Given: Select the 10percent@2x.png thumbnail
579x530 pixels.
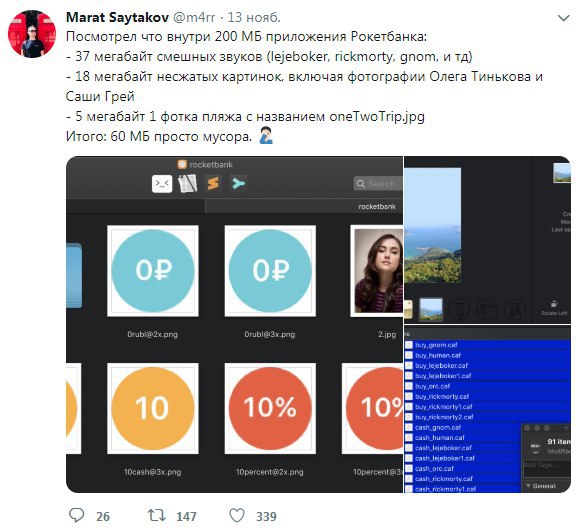Looking at the screenshot, I should click(270, 408).
